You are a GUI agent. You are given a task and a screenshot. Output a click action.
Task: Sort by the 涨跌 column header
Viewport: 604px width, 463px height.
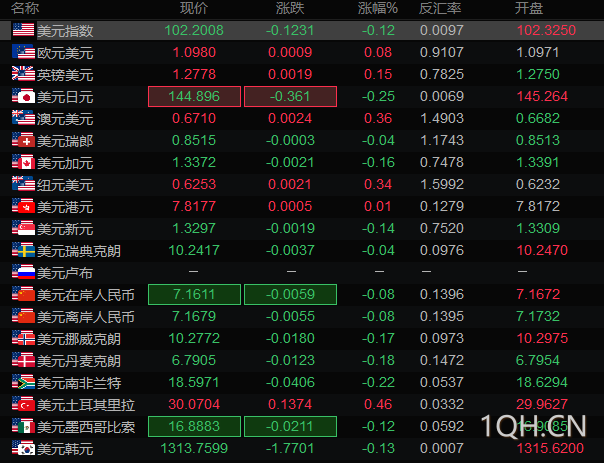point(290,8)
